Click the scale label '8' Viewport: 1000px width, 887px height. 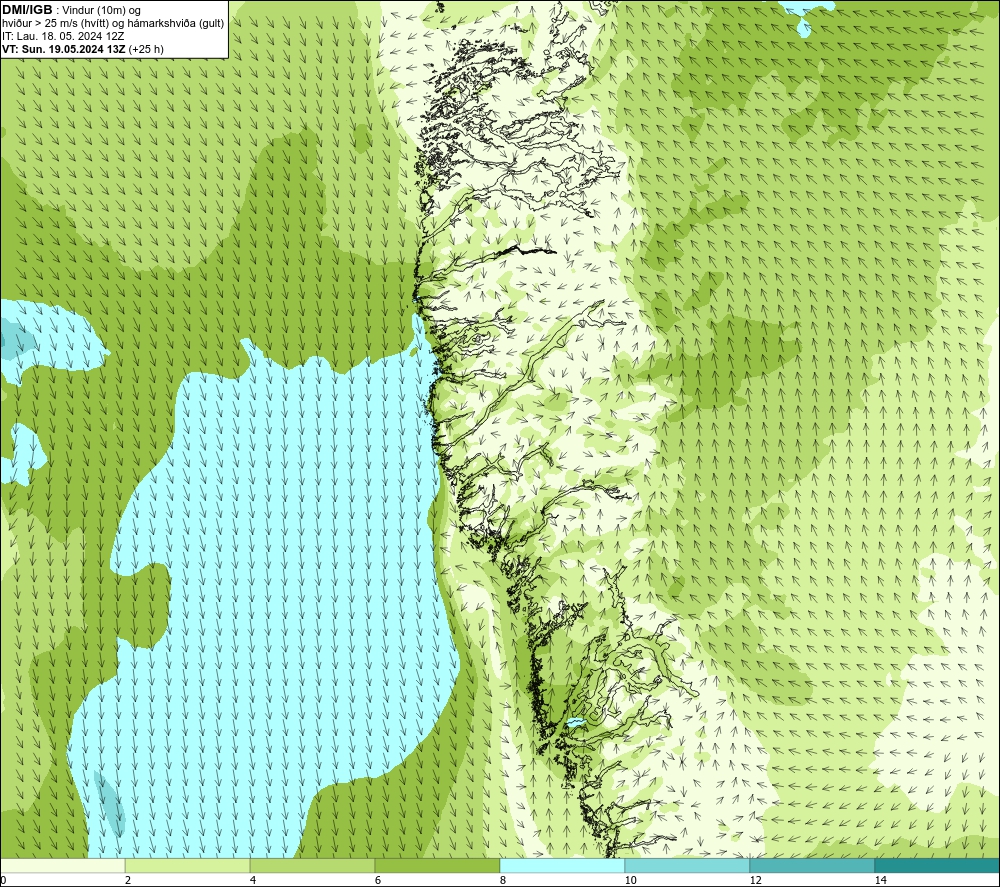tap(503, 881)
